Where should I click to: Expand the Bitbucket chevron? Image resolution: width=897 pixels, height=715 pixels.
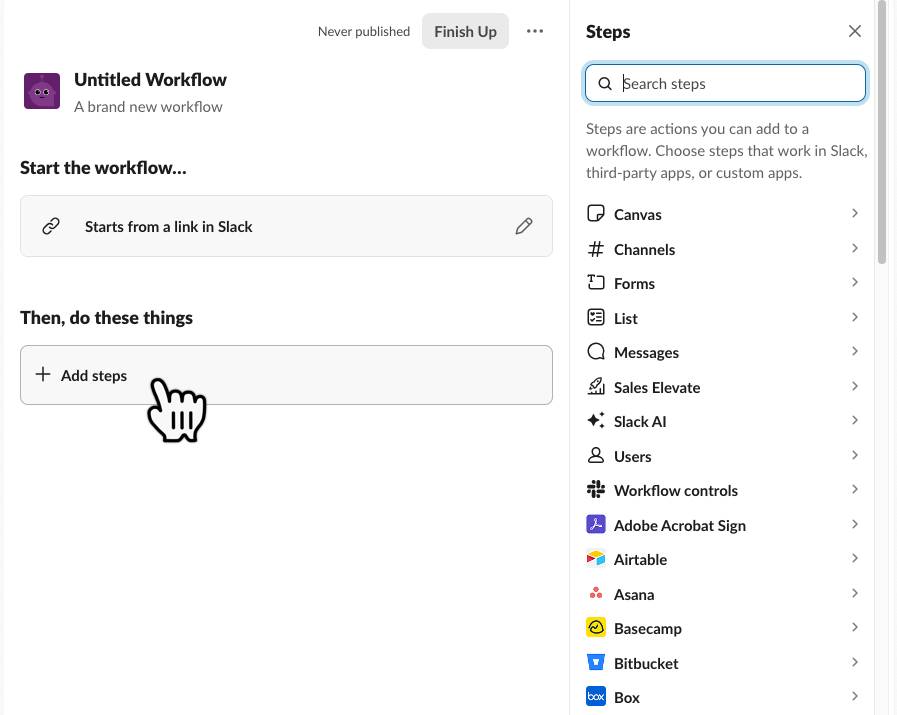855,662
